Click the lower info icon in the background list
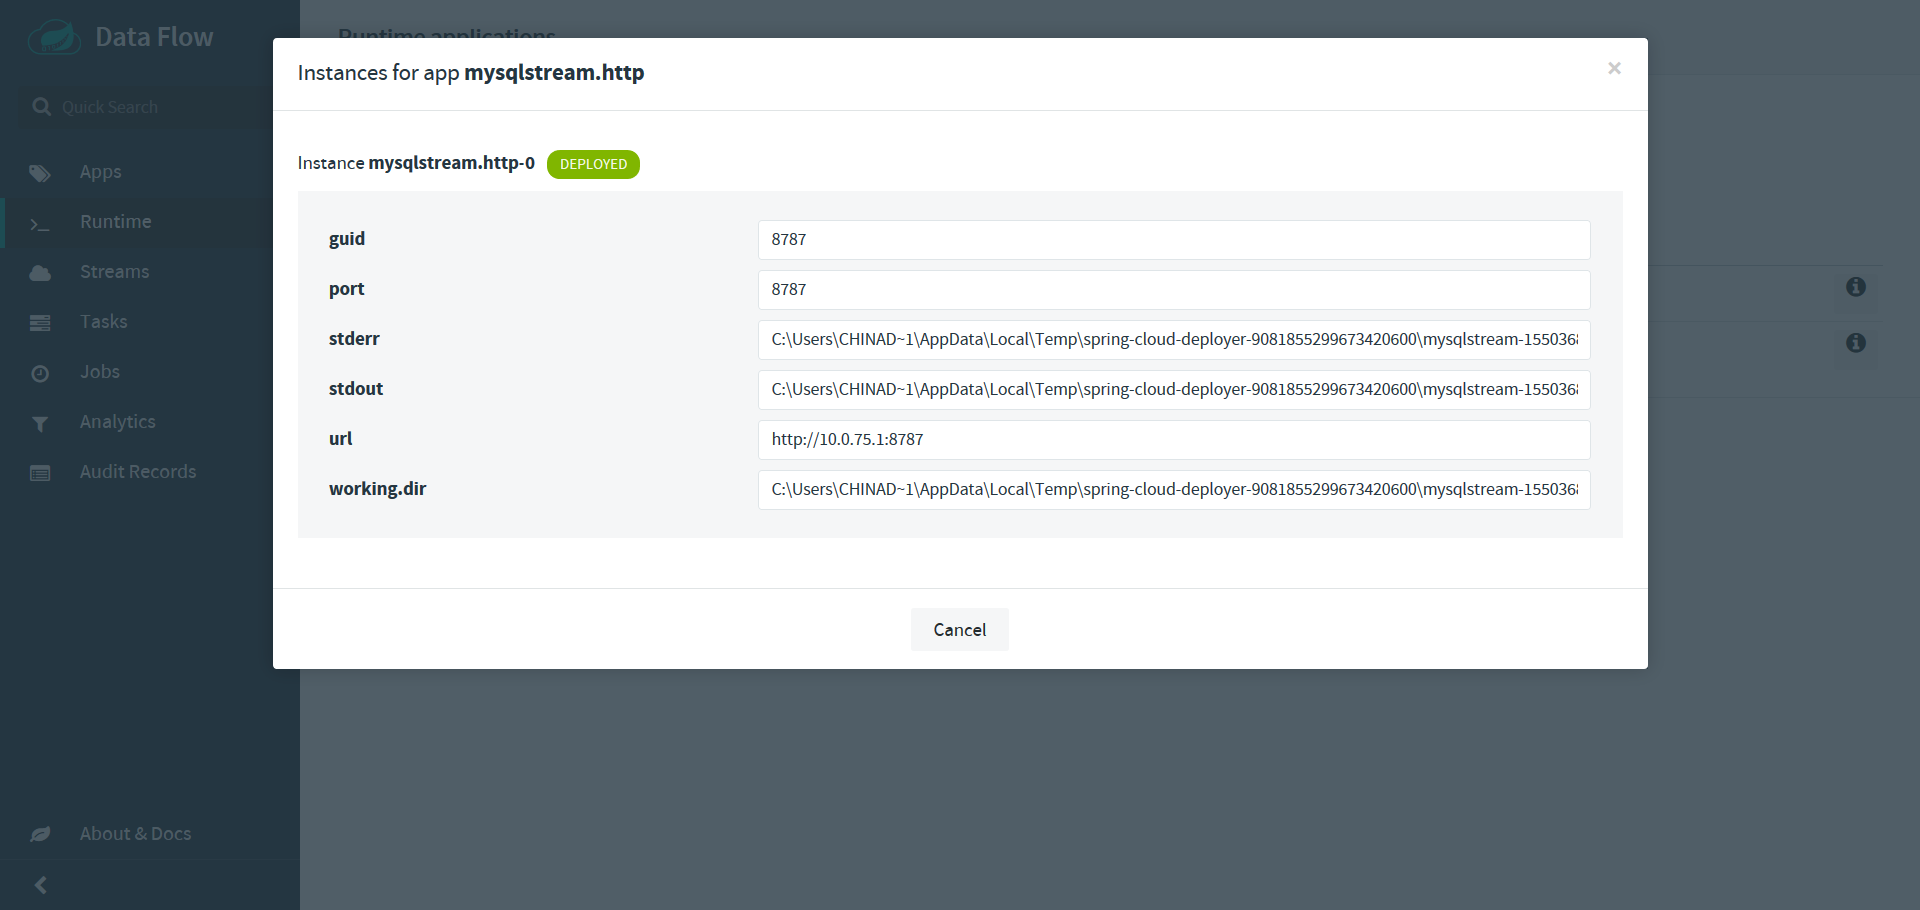1920x910 pixels. tap(1856, 343)
